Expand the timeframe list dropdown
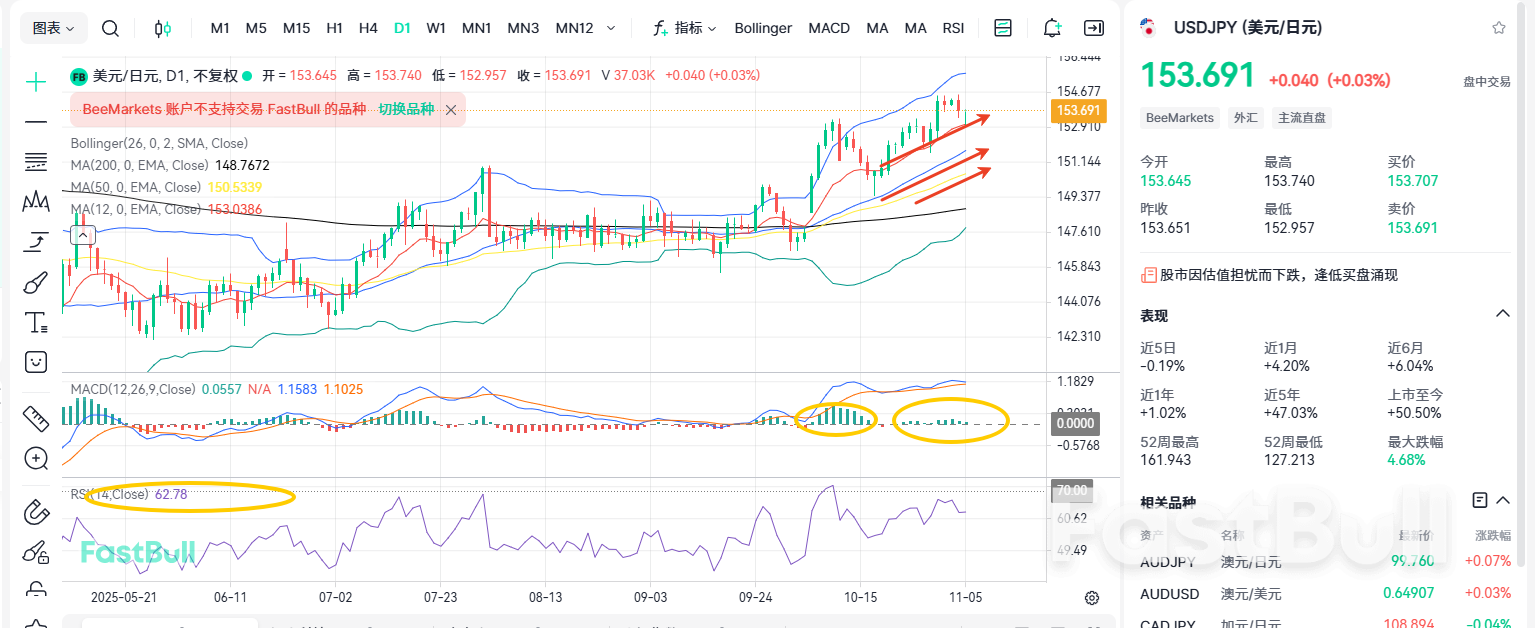 (611, 28)
